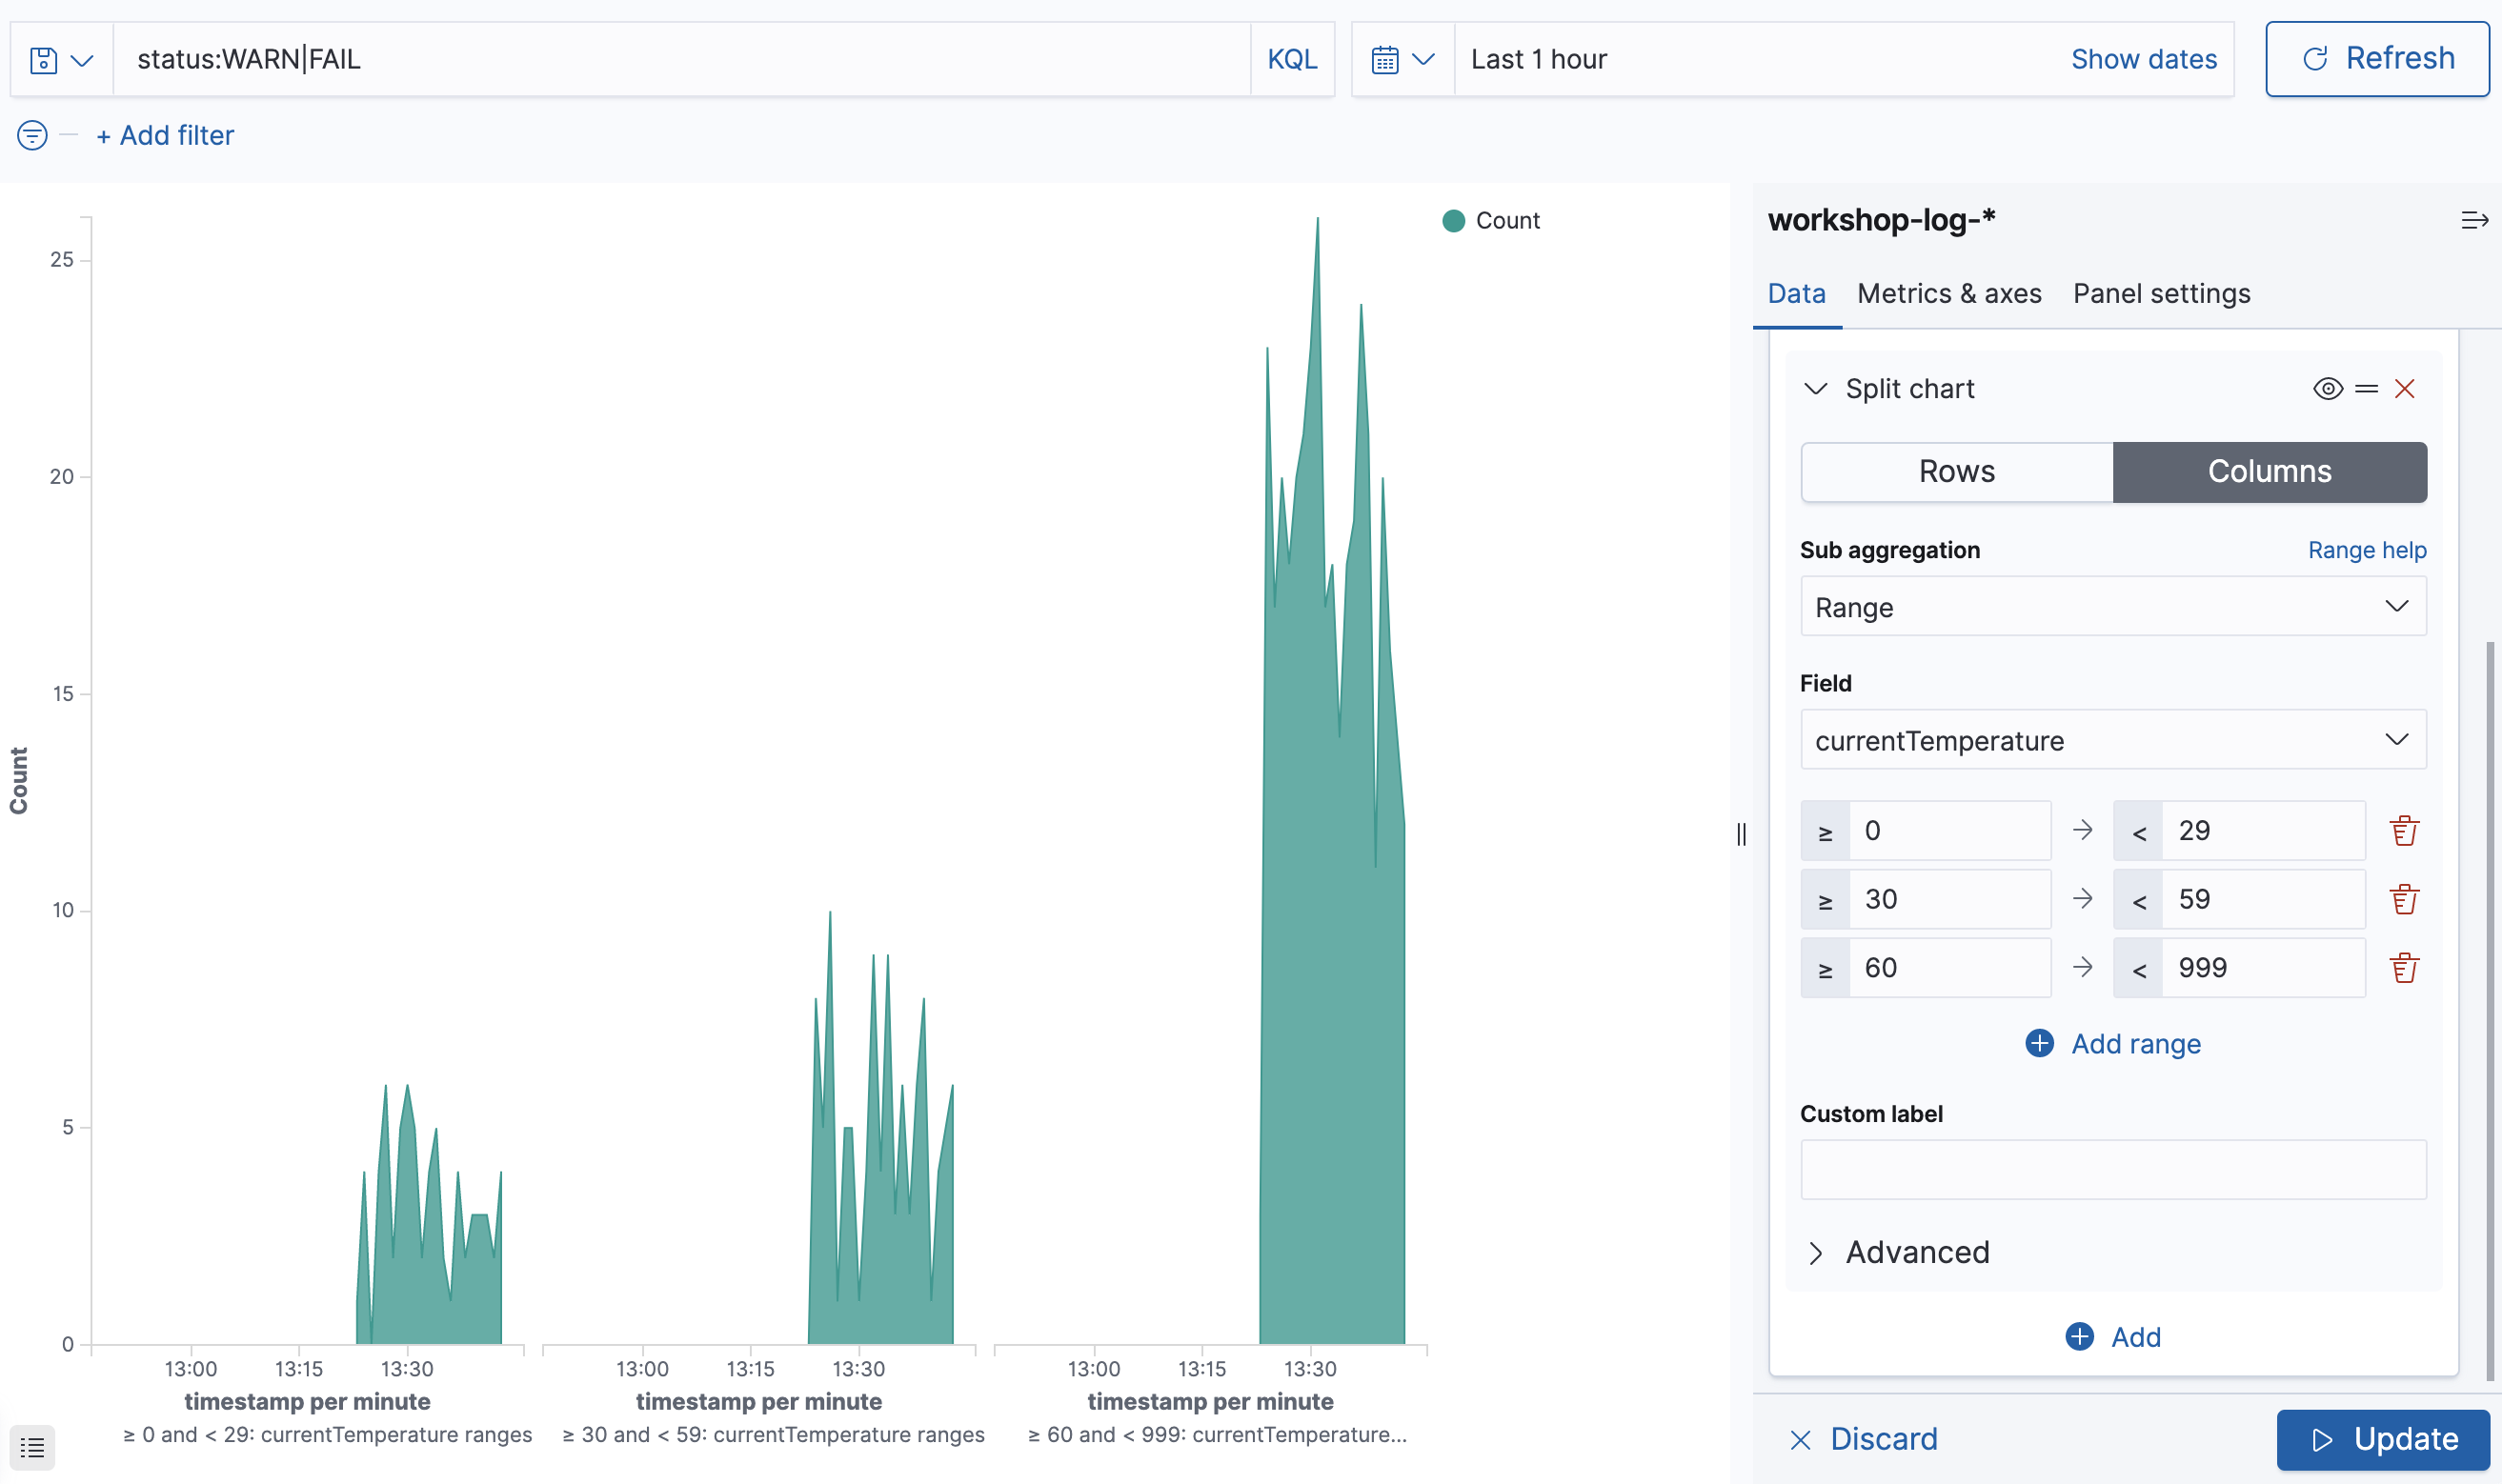Click the delete icon for range 0 to 29
This screenshot has height=1484, width=2502.
coord(2401,831)
